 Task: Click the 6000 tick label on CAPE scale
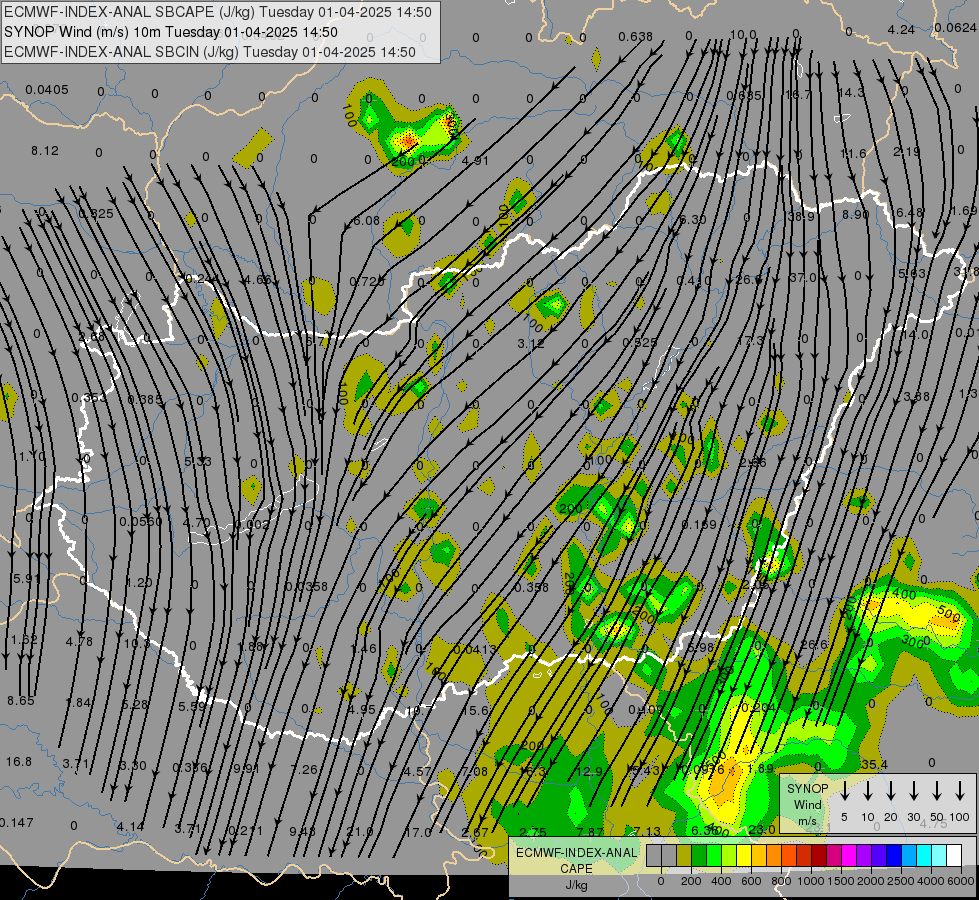(x=961, y=881)
